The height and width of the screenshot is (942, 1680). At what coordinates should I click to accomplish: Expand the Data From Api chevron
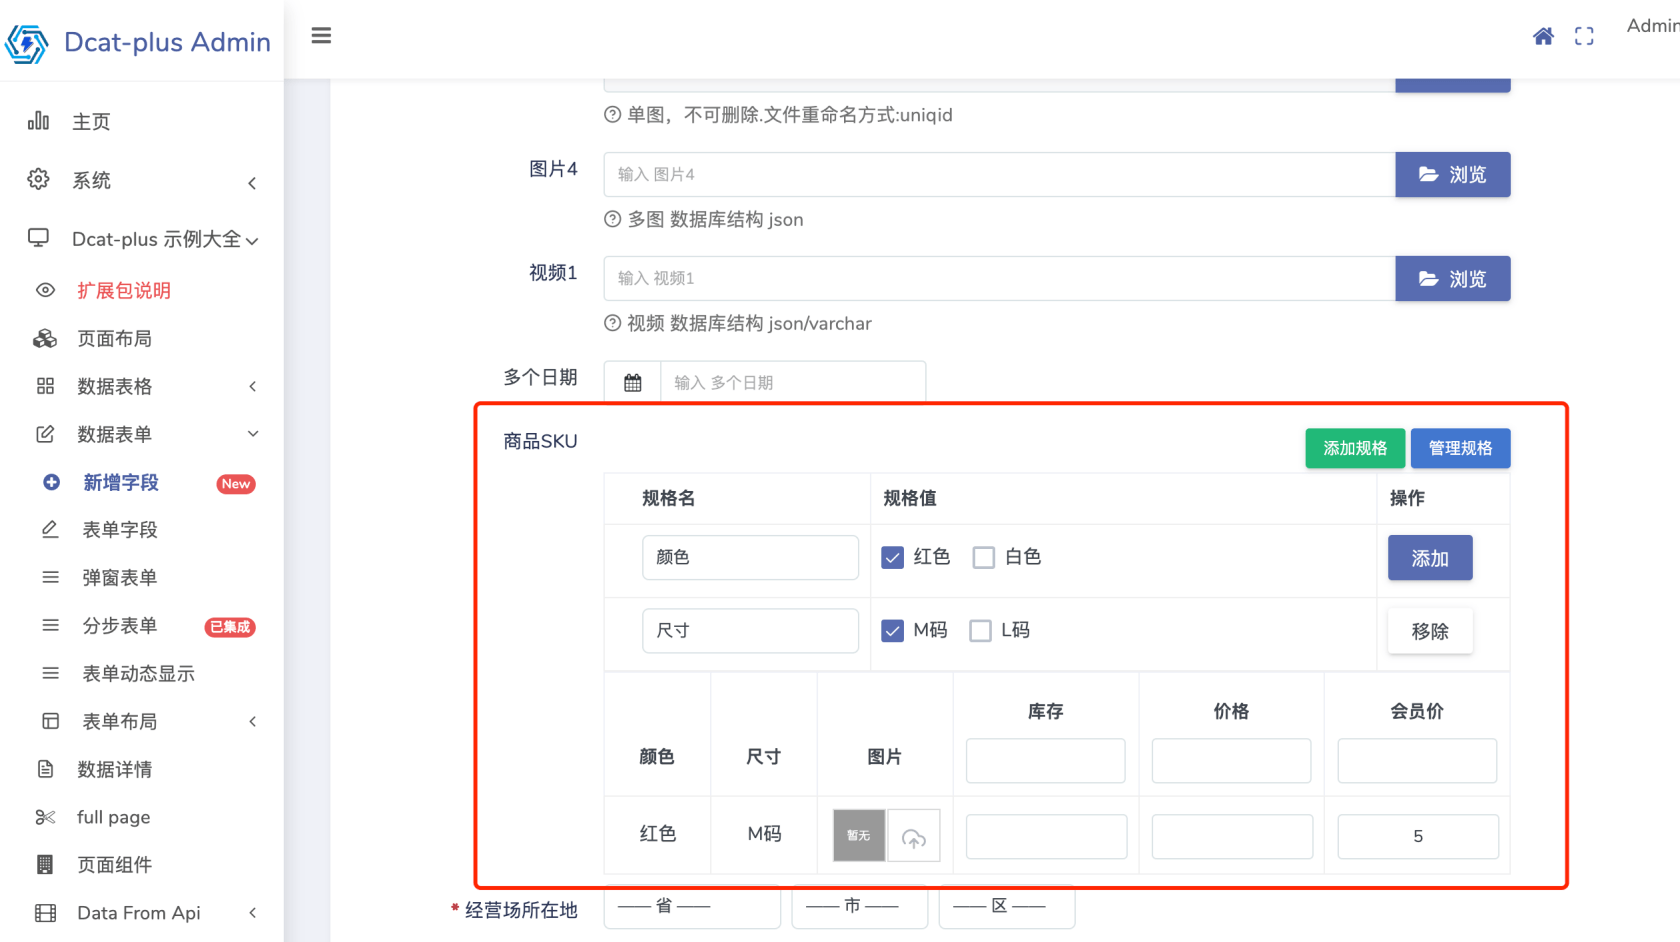252,912
